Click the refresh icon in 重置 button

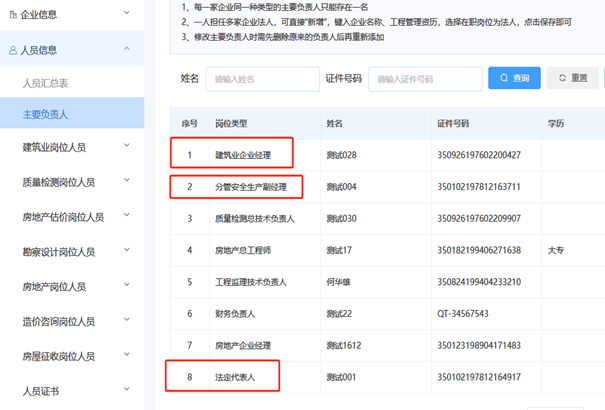tap(563, 78)
